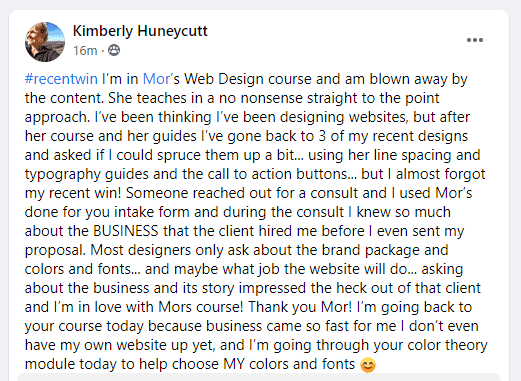Screen dimensions: 521x381
Task: Follow the #recentwin hashtag link
Action: [61, 79]
